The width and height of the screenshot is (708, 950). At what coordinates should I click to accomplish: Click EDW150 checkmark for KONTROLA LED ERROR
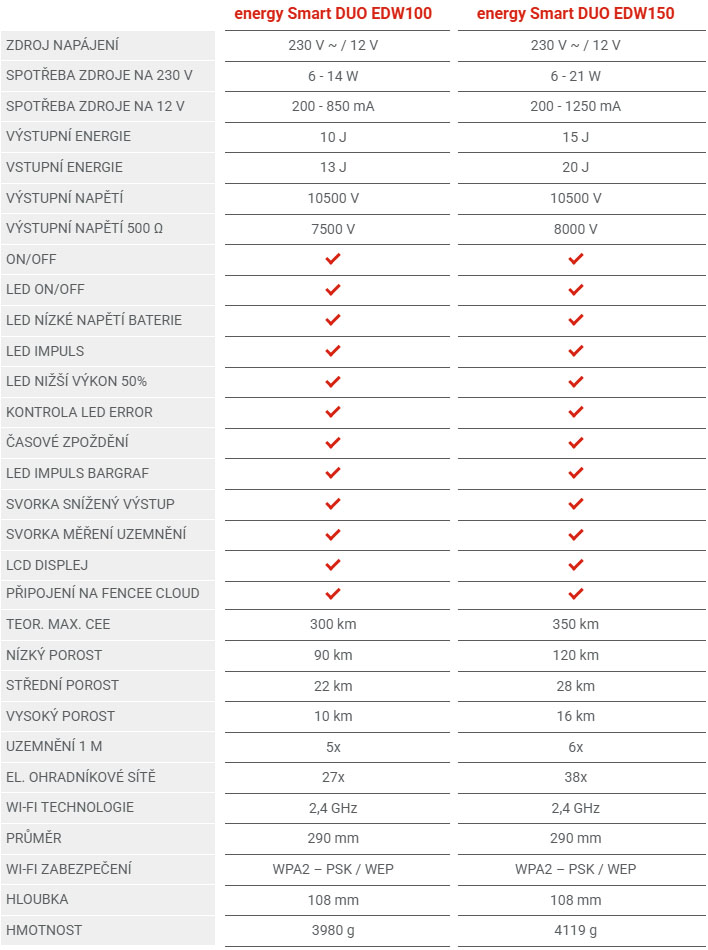(x=575, y=412)
